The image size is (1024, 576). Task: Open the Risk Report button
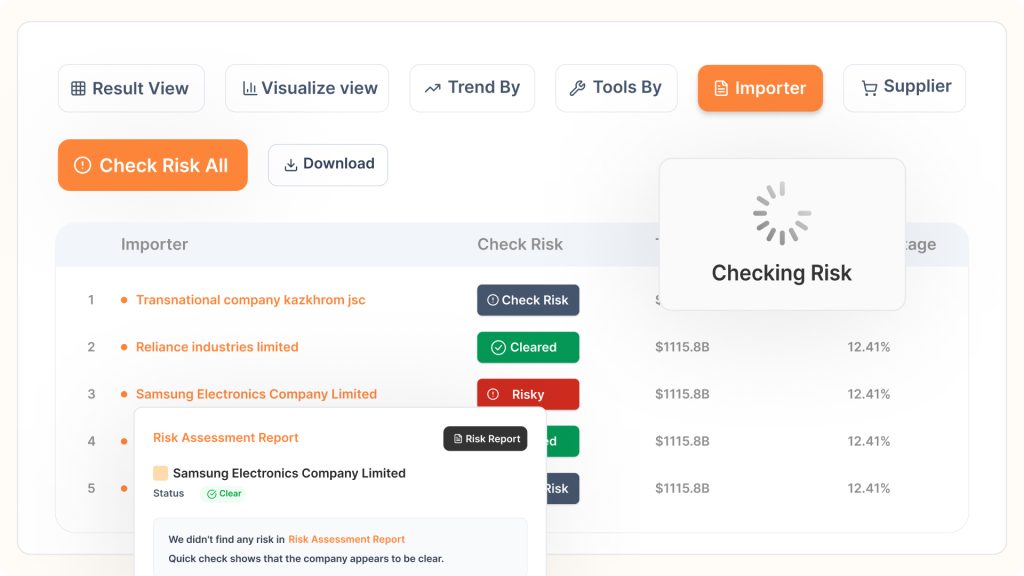click(x=485, y=439)
